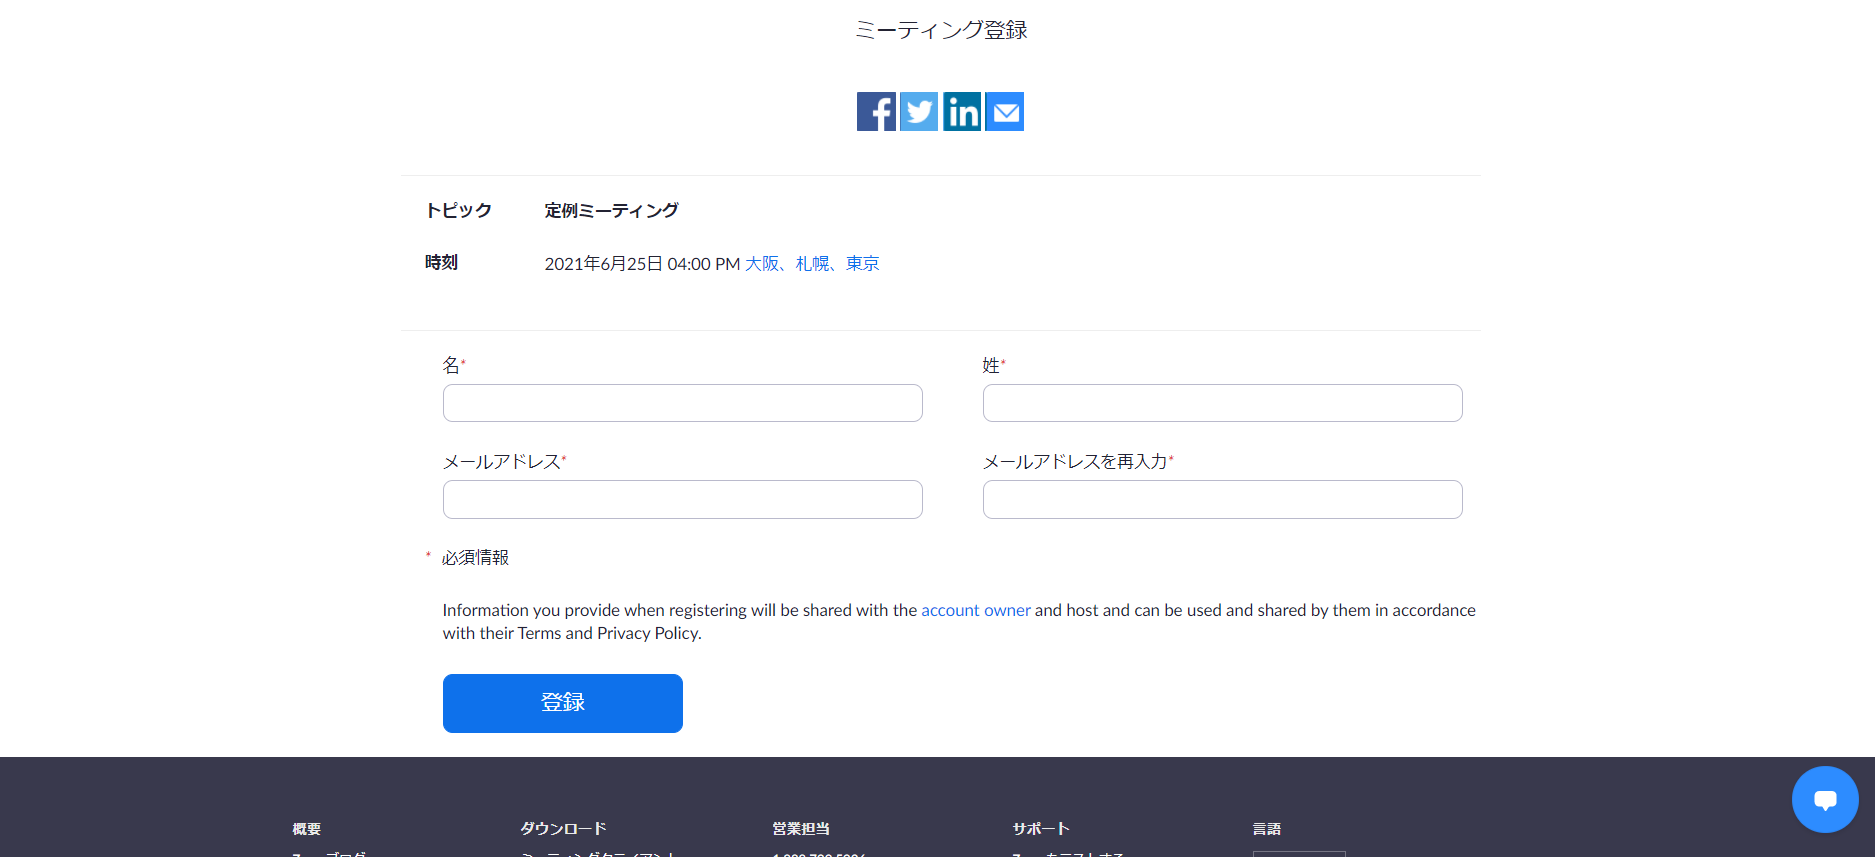Click the 定例ミーティング topic title
The width and height of the screenshot is (1875, 857).
coord(611,211)
